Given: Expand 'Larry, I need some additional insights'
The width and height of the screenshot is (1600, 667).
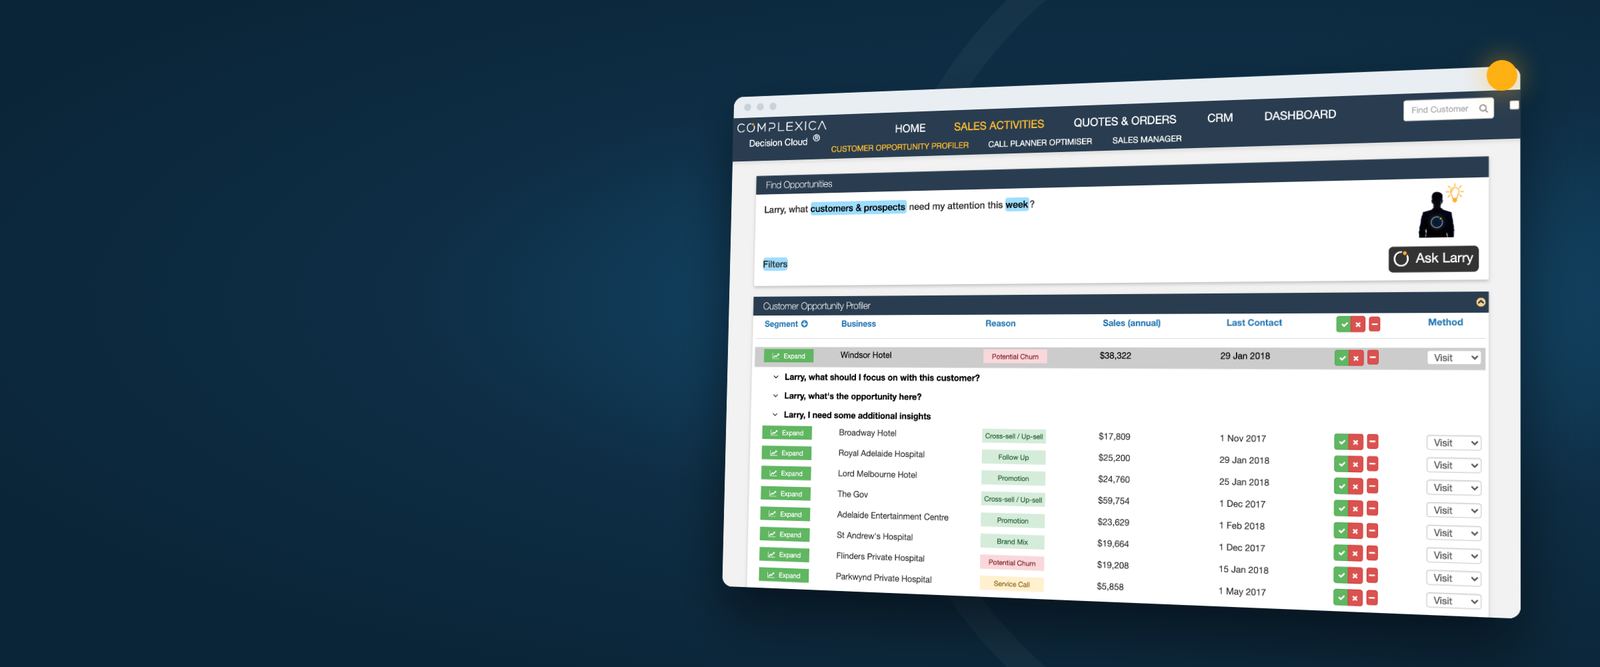Looking at the screenshot, I should [852, 415].
